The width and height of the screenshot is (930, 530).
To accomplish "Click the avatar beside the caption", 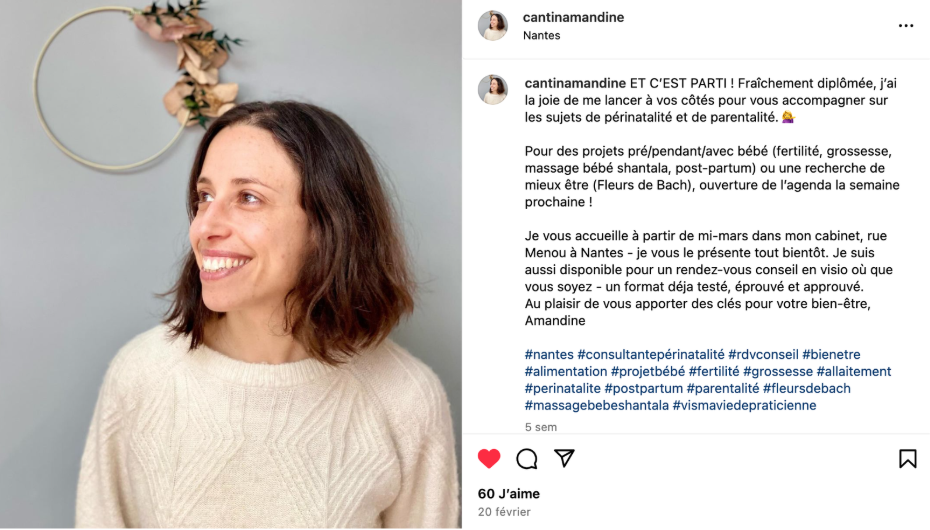I will click(493, 90).
